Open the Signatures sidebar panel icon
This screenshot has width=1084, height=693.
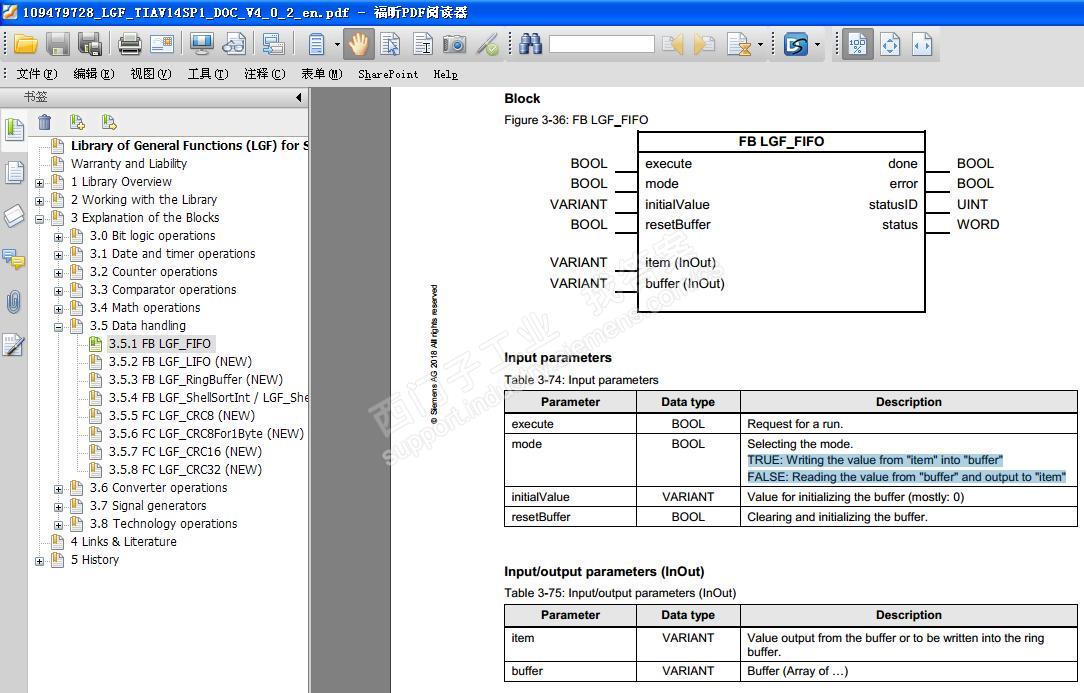click(14, 345)
